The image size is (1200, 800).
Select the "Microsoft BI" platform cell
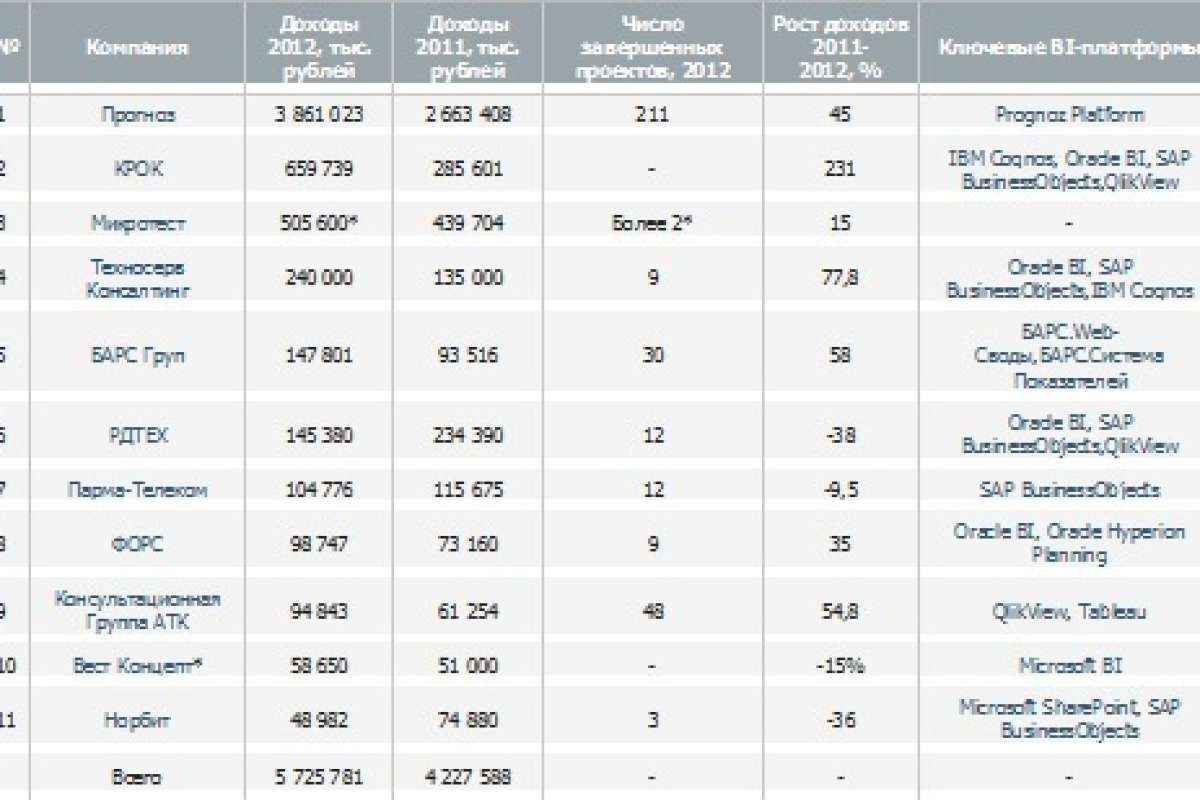[1069, 665]
